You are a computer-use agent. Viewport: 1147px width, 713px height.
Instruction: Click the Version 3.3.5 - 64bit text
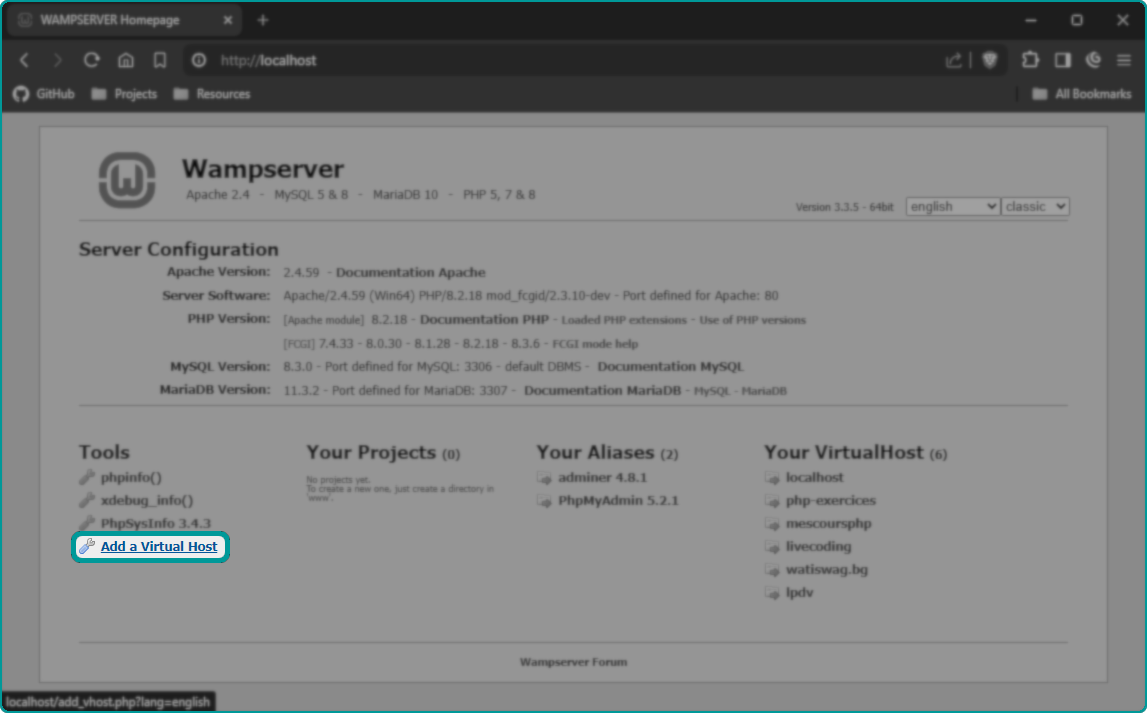[x=844, y=207]
